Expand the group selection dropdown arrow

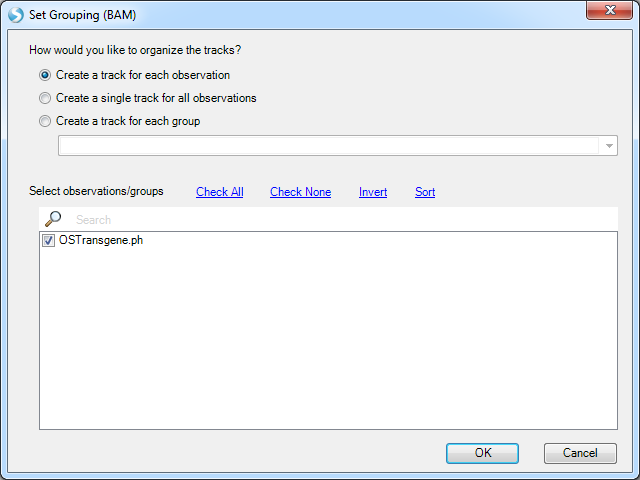tap(609, 146)
